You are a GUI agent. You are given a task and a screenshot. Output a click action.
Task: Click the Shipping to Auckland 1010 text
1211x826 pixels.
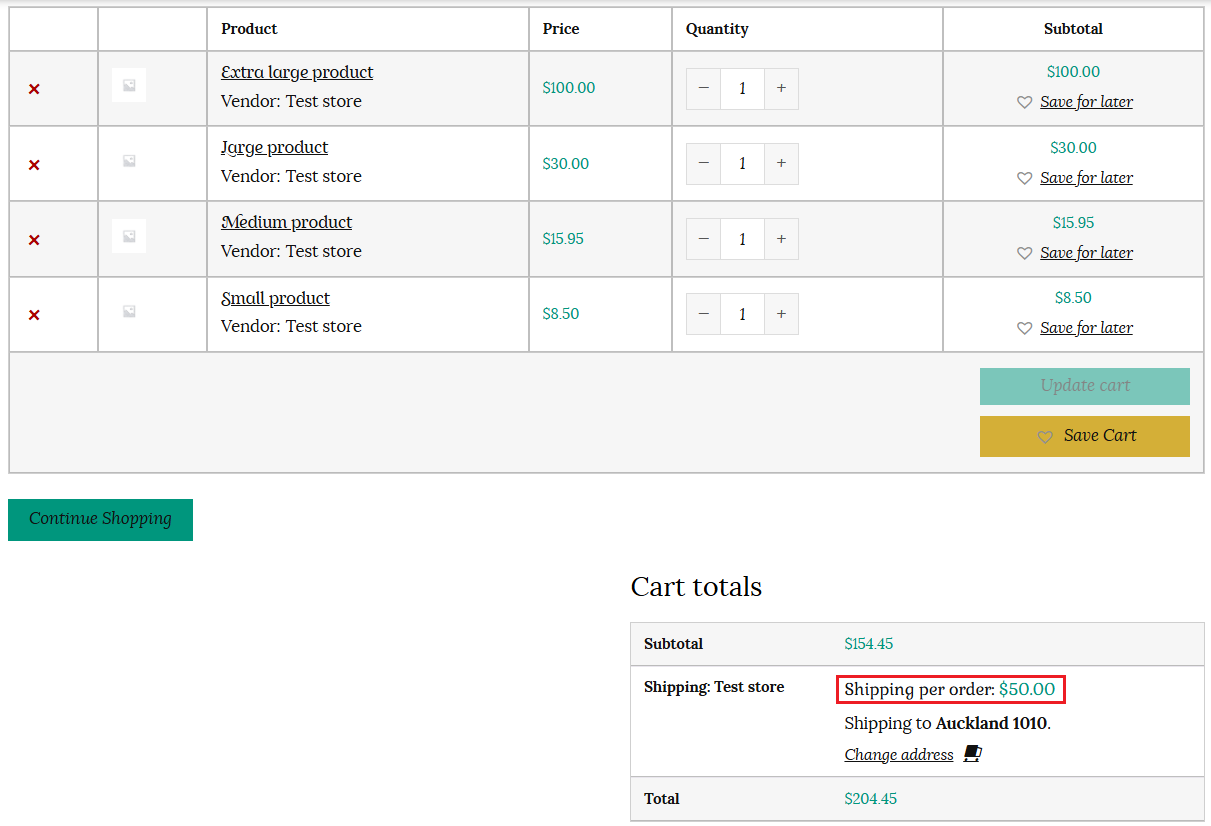(x=947, y=723)
